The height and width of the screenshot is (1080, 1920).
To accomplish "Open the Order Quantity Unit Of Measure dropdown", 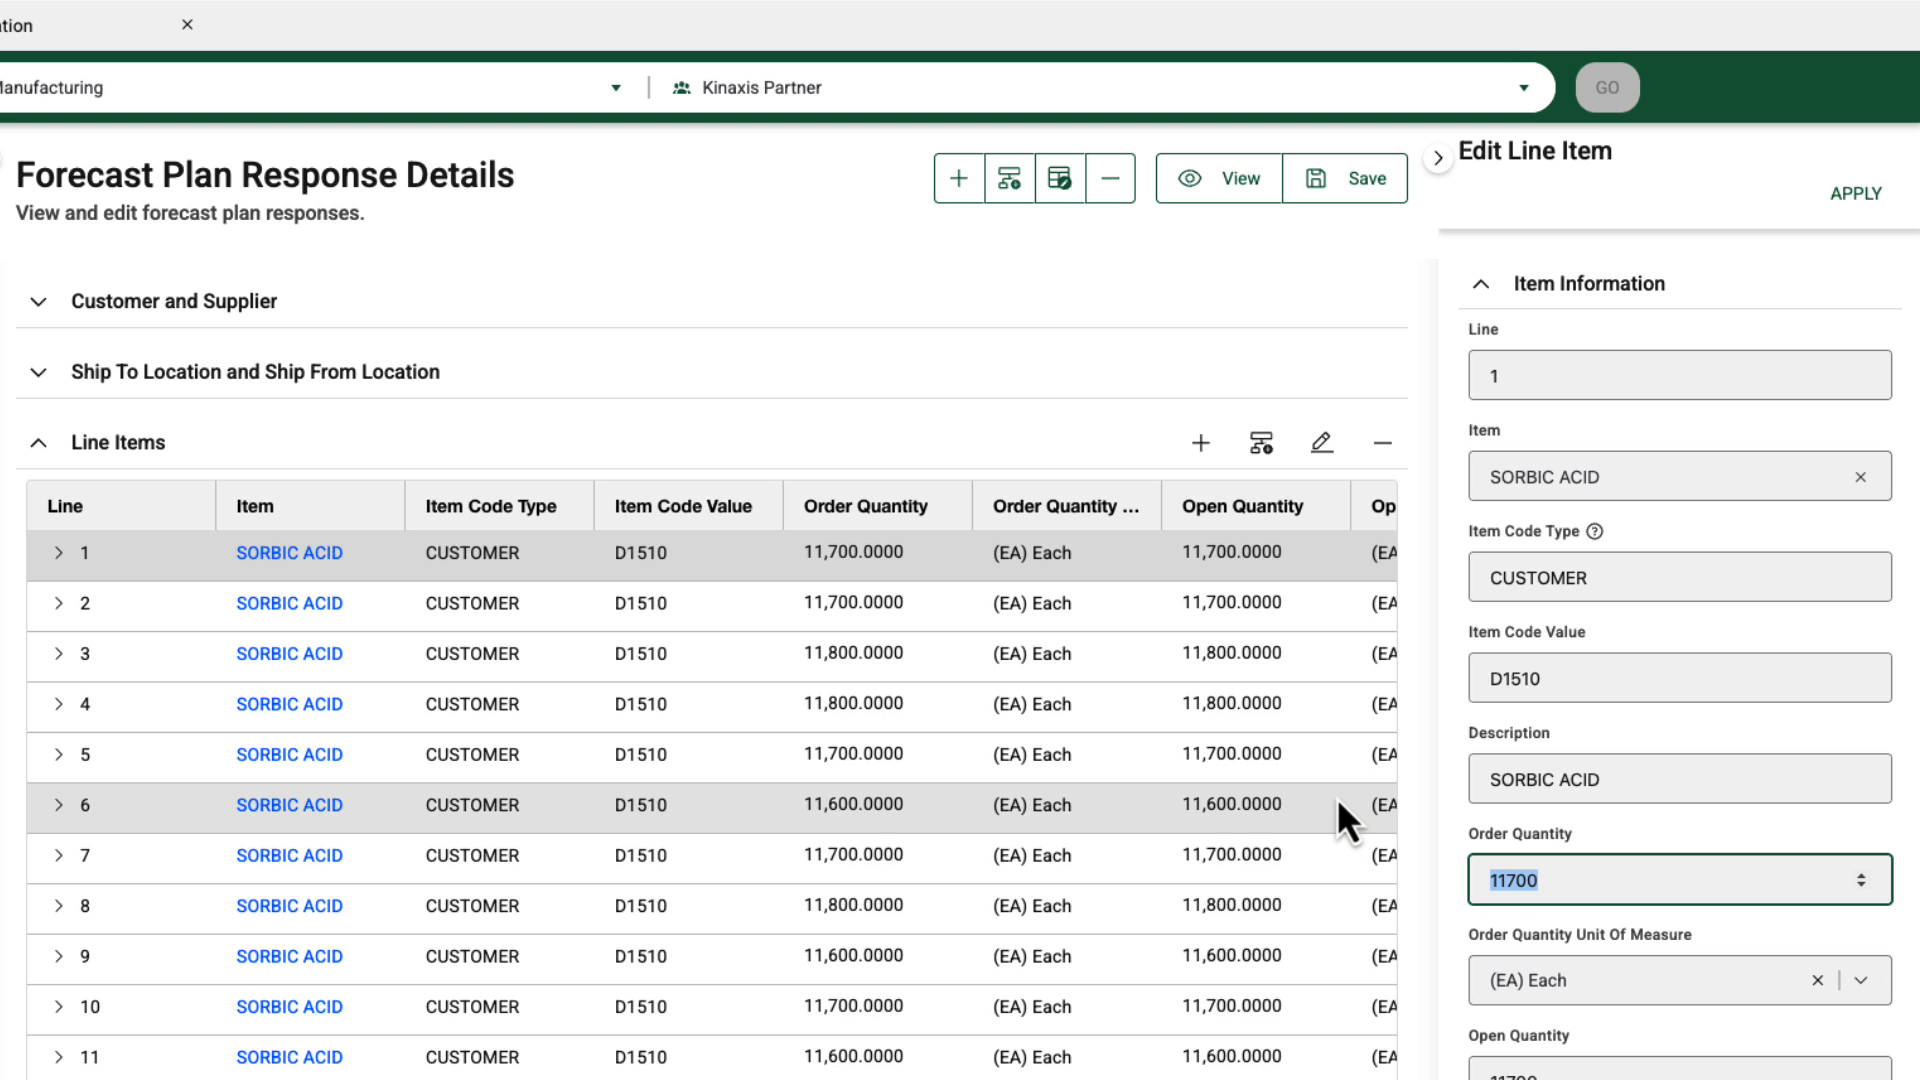I will click(x=1861, y=980).
